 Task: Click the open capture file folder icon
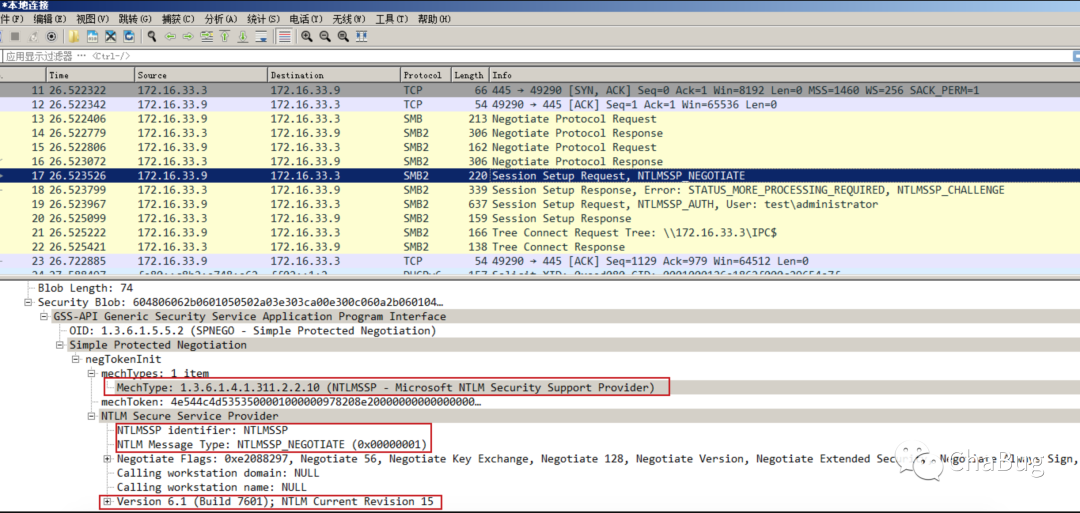(74, 36)
